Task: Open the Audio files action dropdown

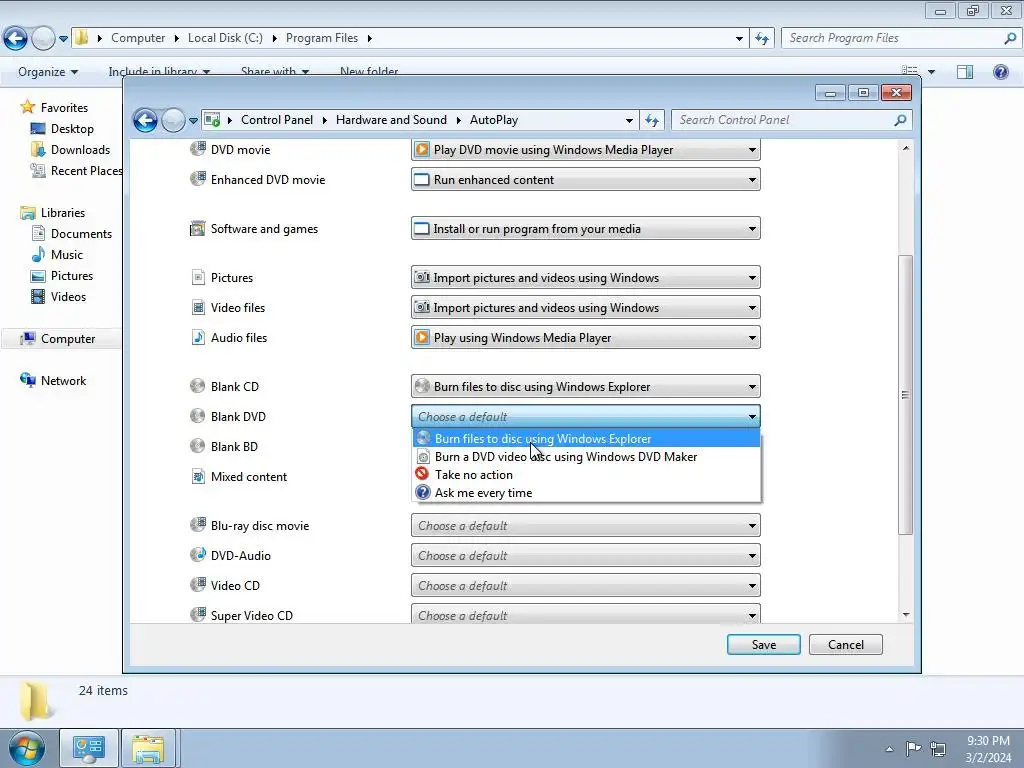Action: click(585, 338)
